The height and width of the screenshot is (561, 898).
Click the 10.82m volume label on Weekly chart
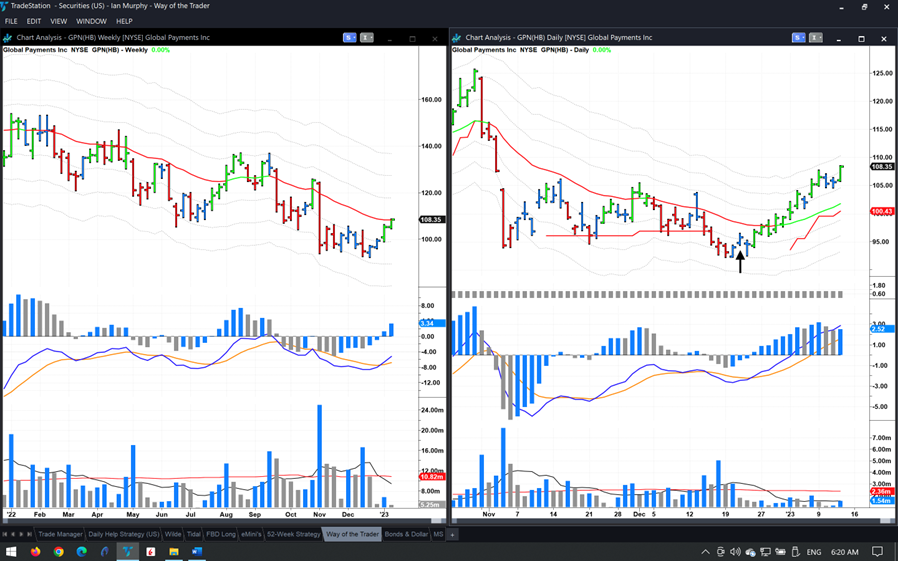[431, 477]
